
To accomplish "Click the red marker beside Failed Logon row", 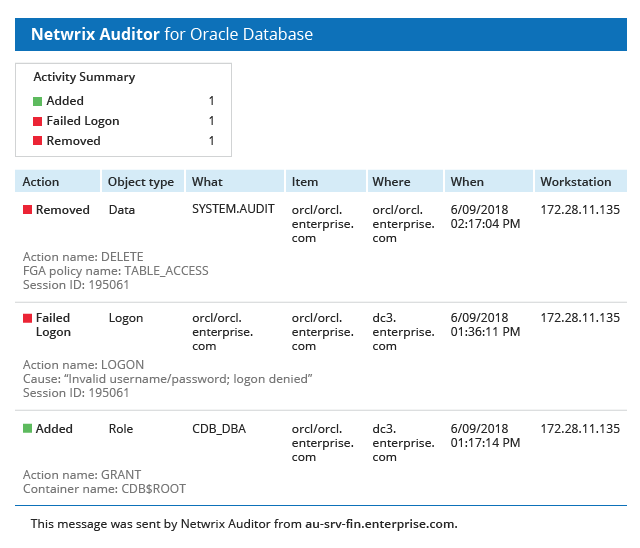I will point(27,318).
